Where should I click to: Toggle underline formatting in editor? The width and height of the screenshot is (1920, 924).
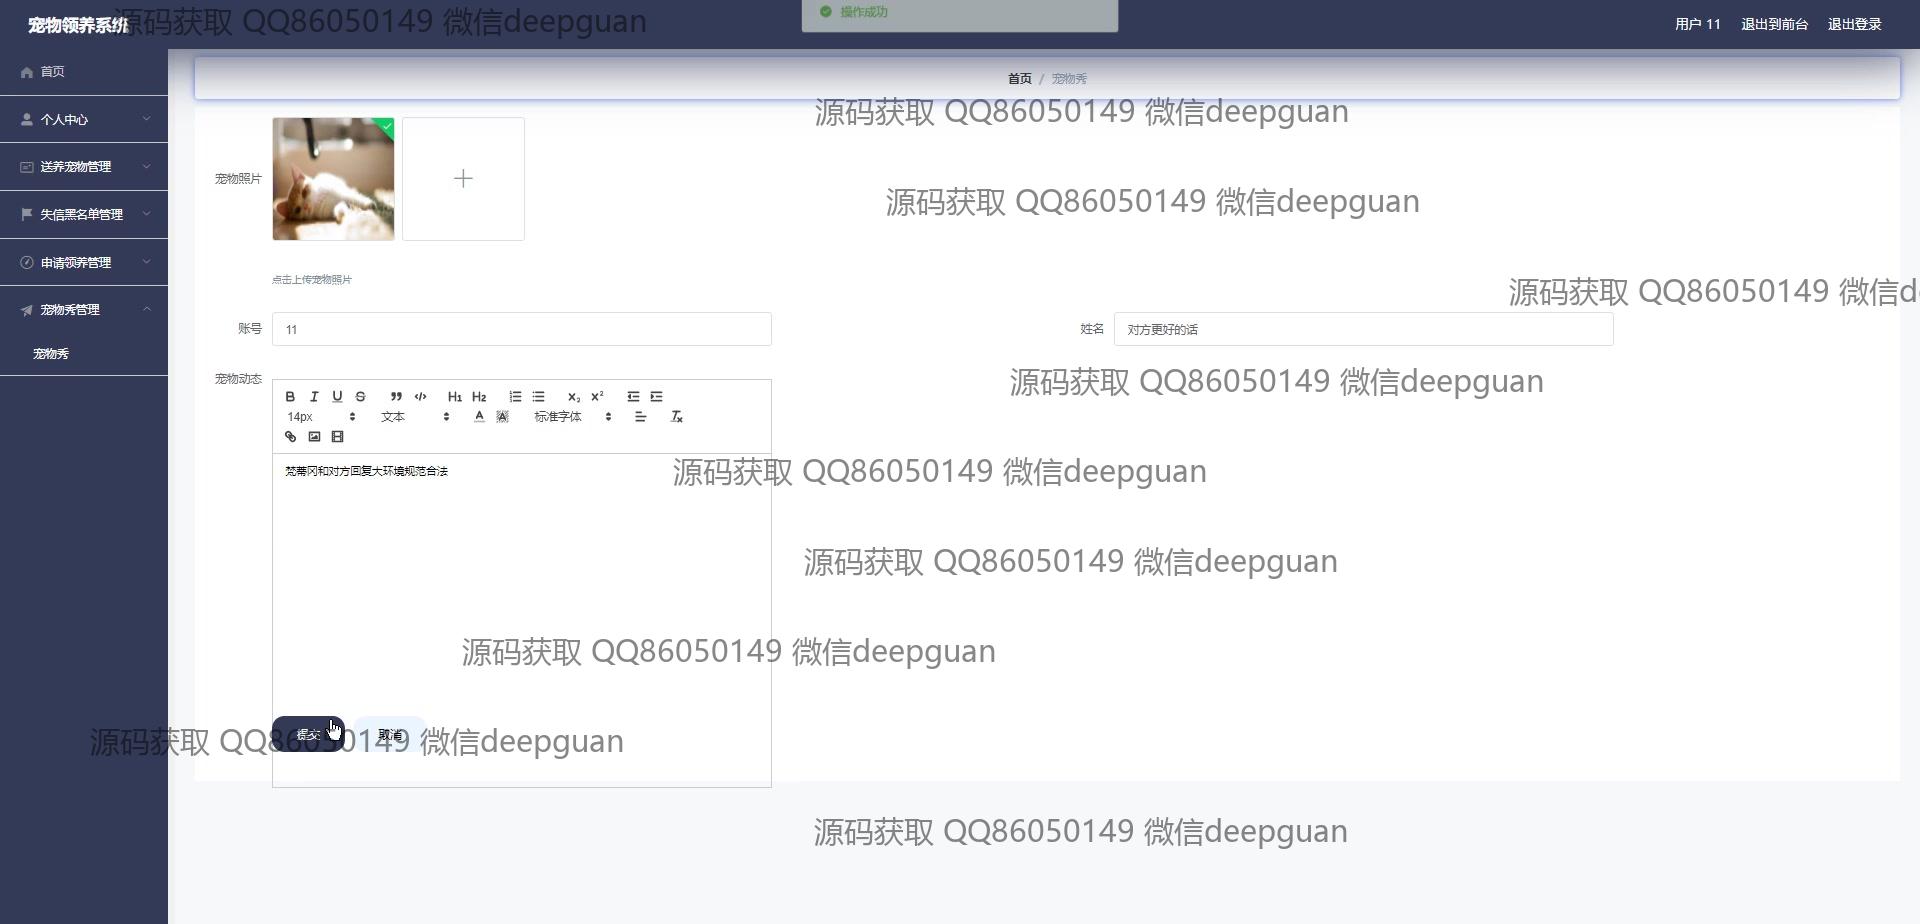point(337,397)
